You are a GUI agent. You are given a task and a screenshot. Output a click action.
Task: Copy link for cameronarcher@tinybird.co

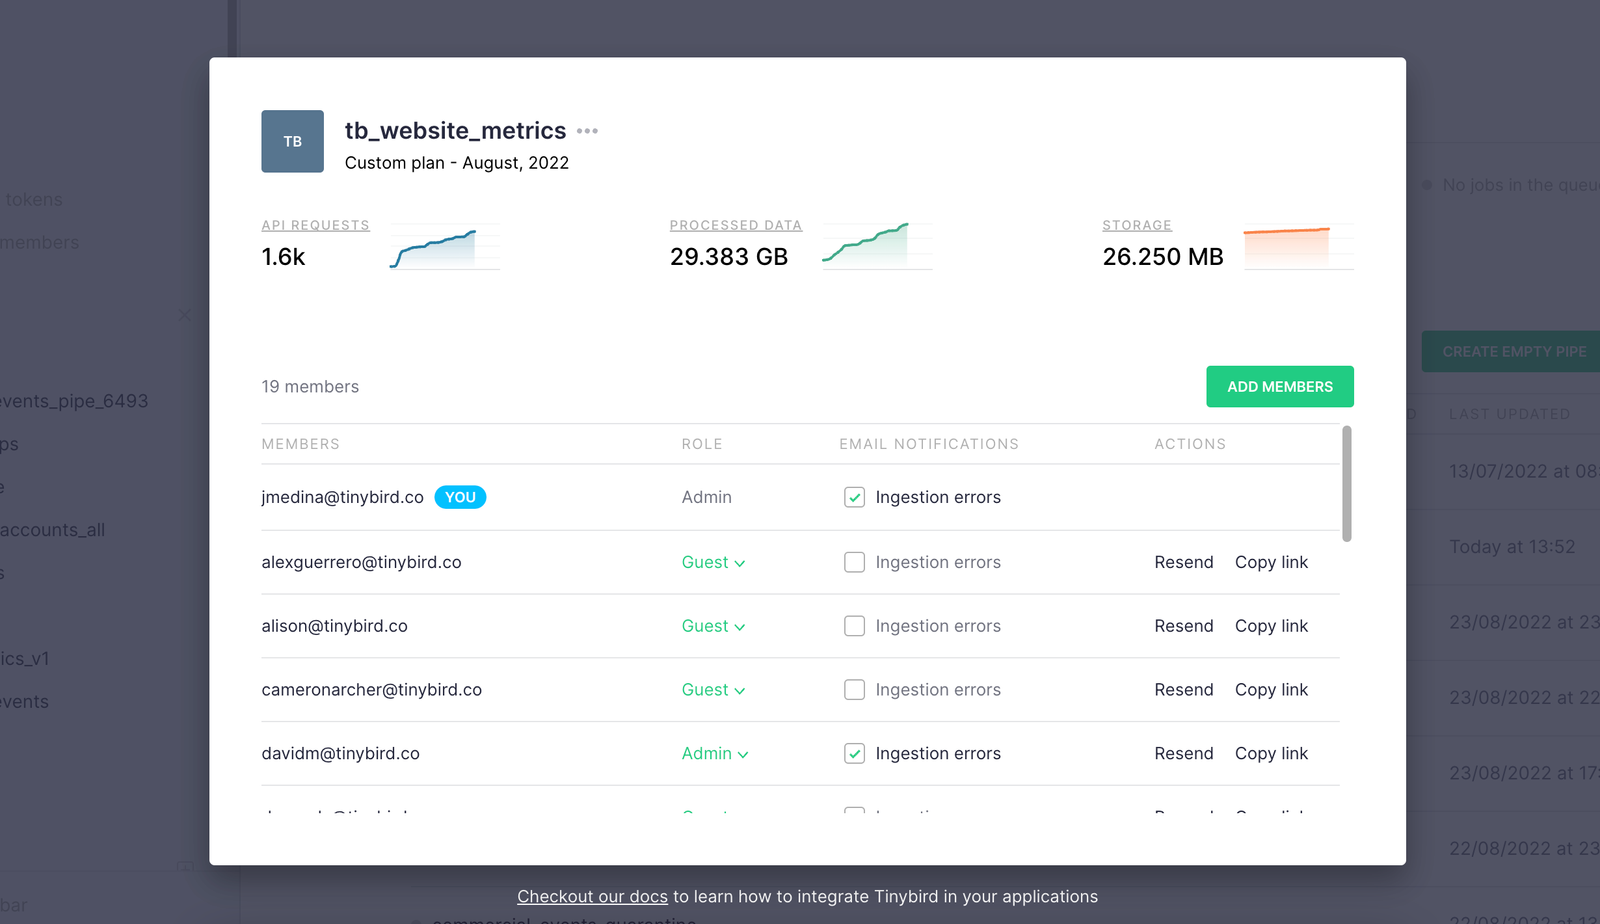1271,690
